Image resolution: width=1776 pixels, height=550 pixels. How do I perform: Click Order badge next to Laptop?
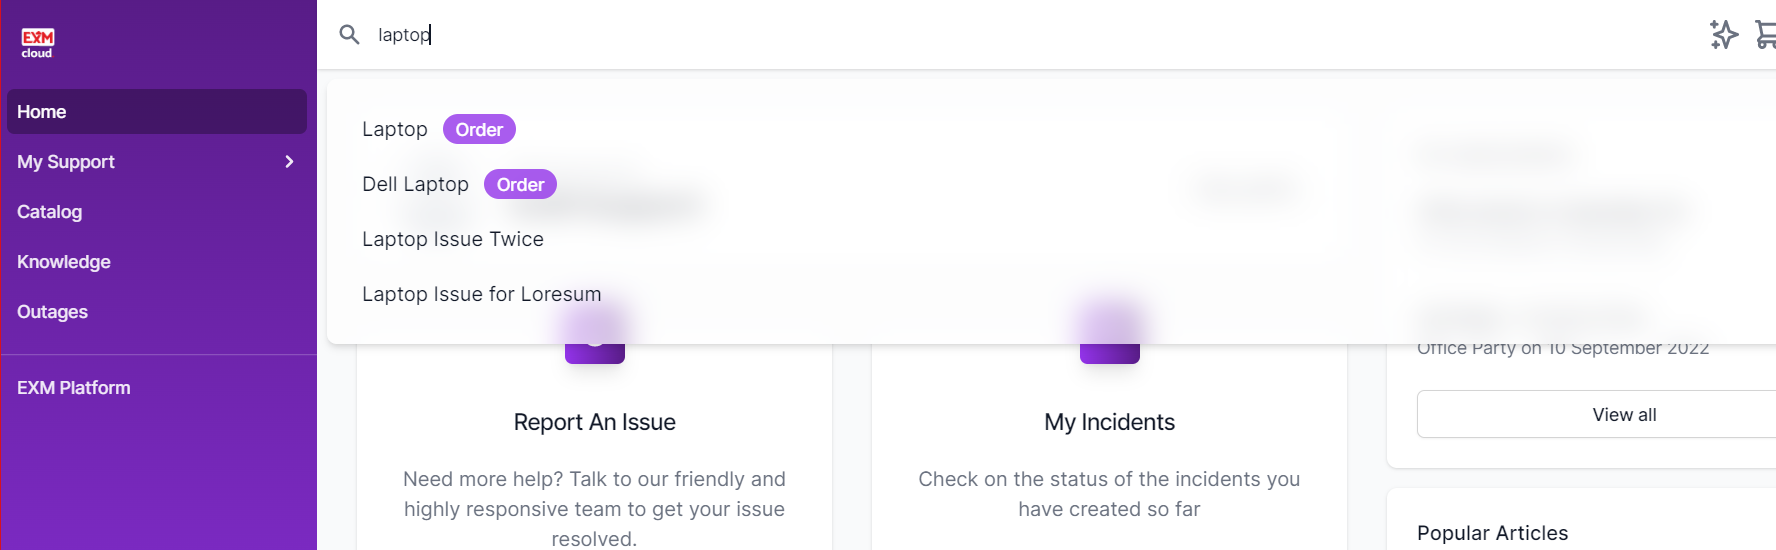coord(479,129)
